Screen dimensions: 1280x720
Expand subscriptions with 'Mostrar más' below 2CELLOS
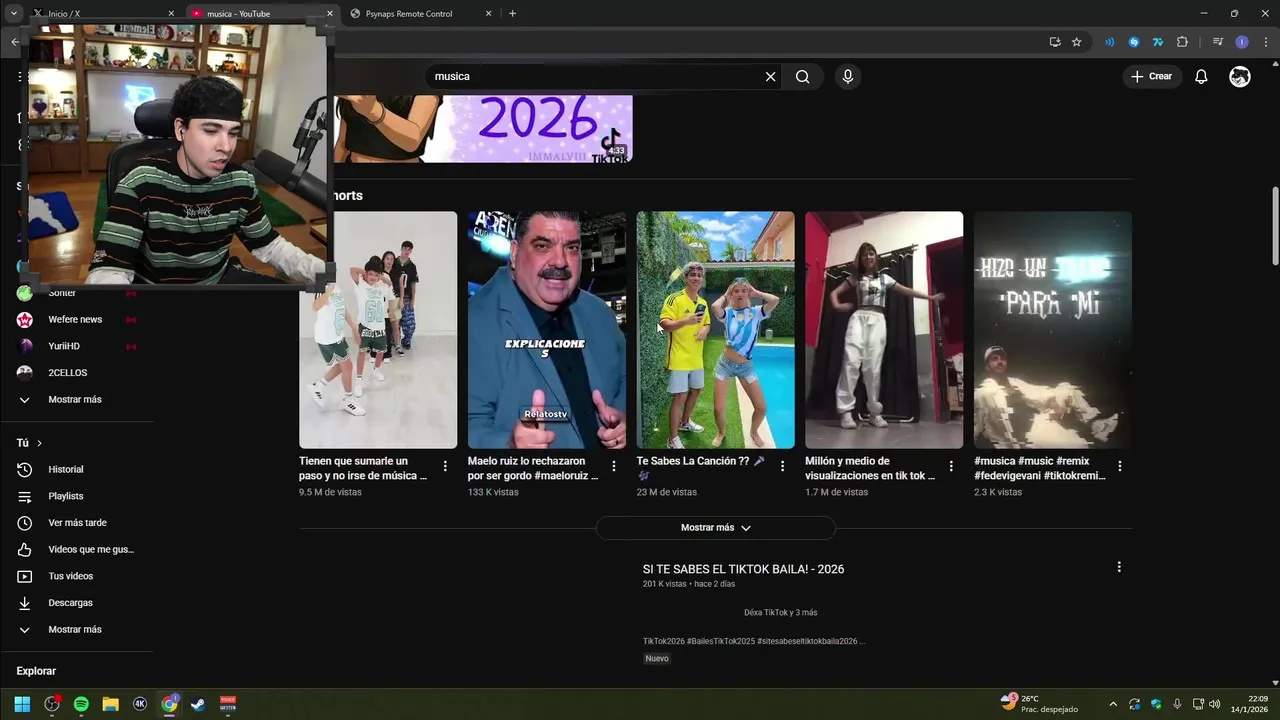tap(77, 400)
